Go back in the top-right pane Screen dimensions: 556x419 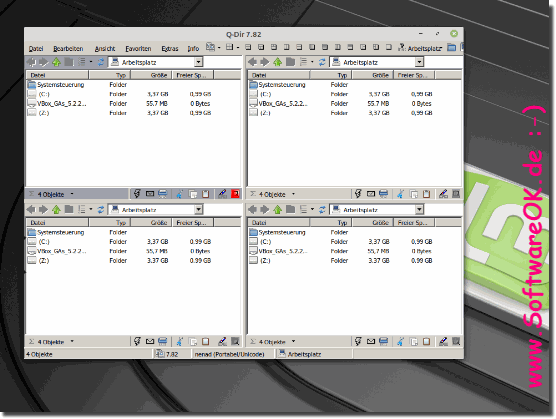(x=252, y=62)
